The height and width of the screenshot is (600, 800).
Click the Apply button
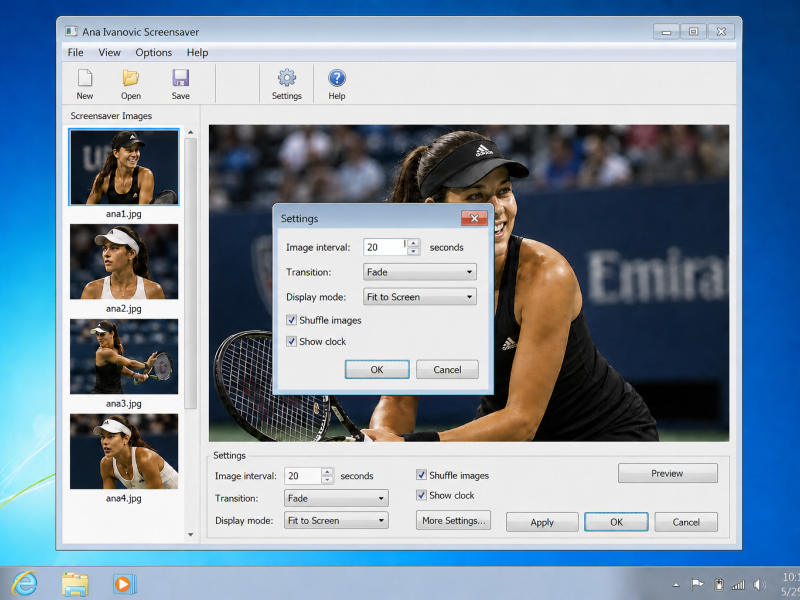click(542, 522)
